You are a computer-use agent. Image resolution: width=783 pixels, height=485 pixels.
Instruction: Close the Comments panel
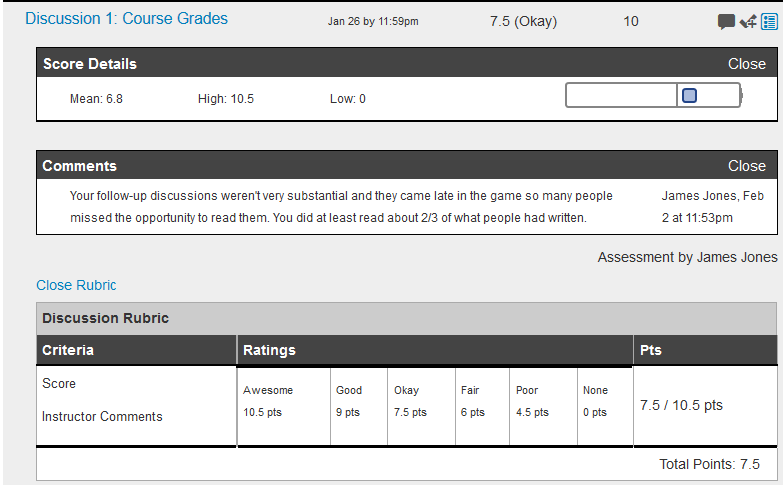pyautogui.click(x=746, y=166)
